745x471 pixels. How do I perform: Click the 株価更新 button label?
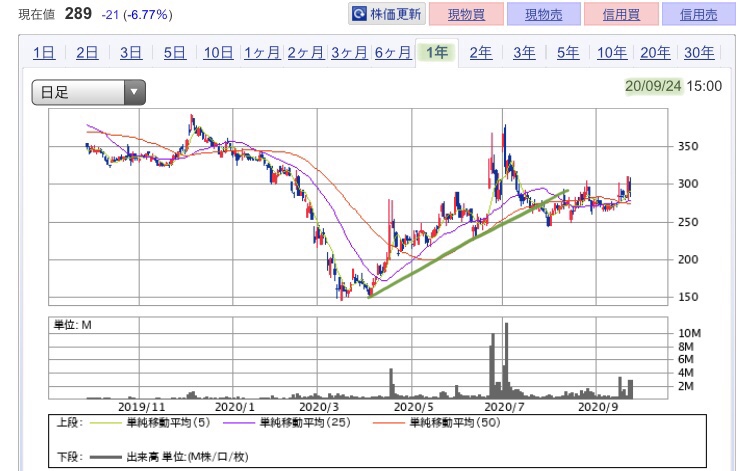395,14
